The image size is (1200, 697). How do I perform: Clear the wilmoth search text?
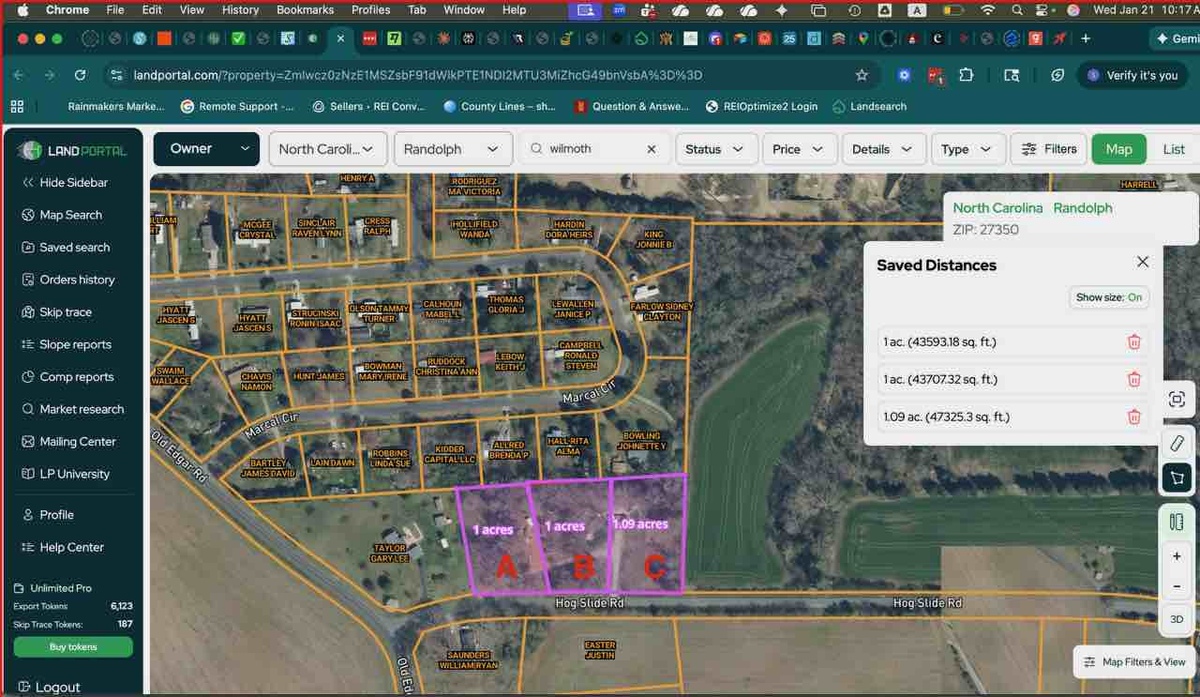(651, 149)
